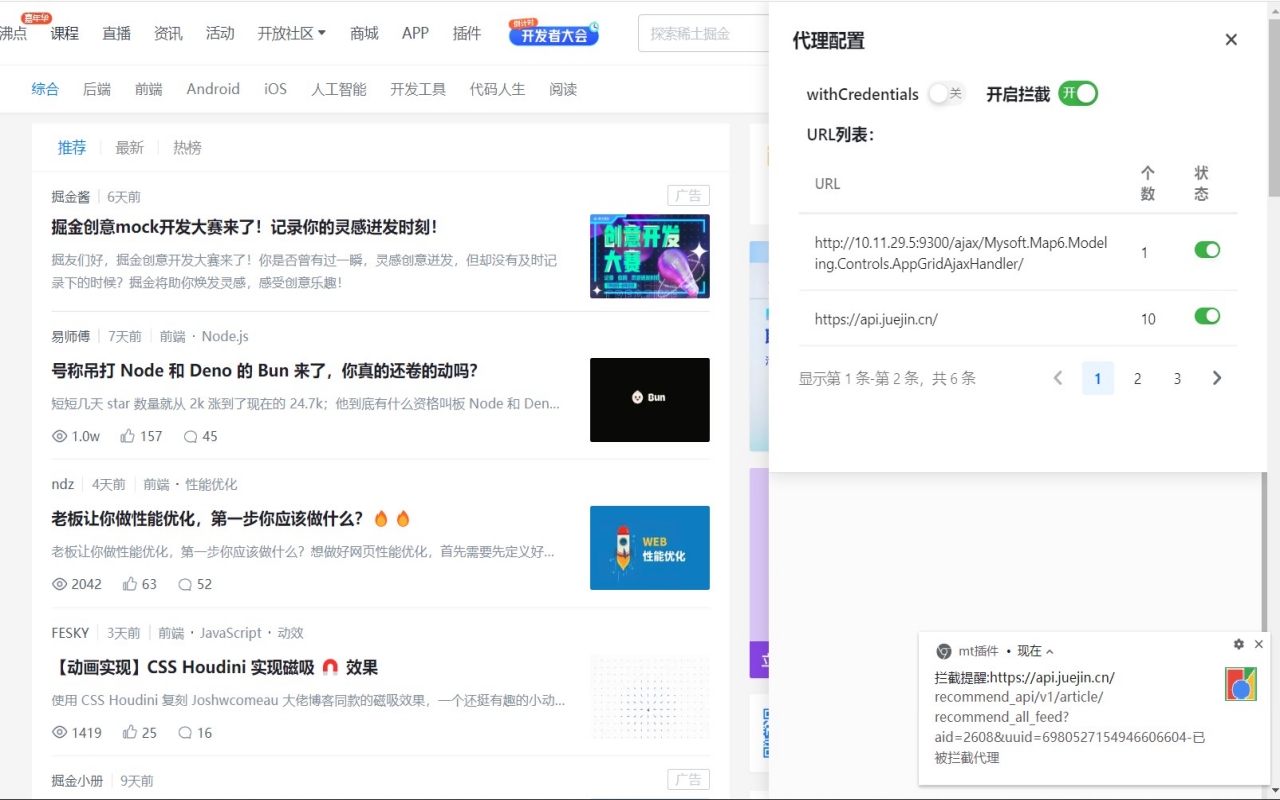Open the 课程 nav item
Image resolution: width=1280 pixels, height=800 pixels.
pyautogui.click(x=65, y=33)
